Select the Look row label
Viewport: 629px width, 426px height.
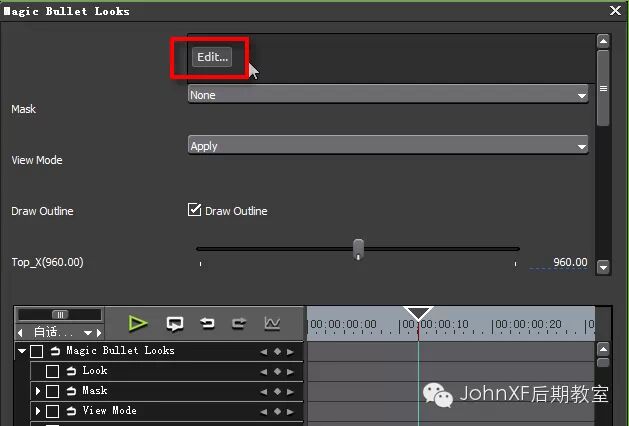point(95,370)
